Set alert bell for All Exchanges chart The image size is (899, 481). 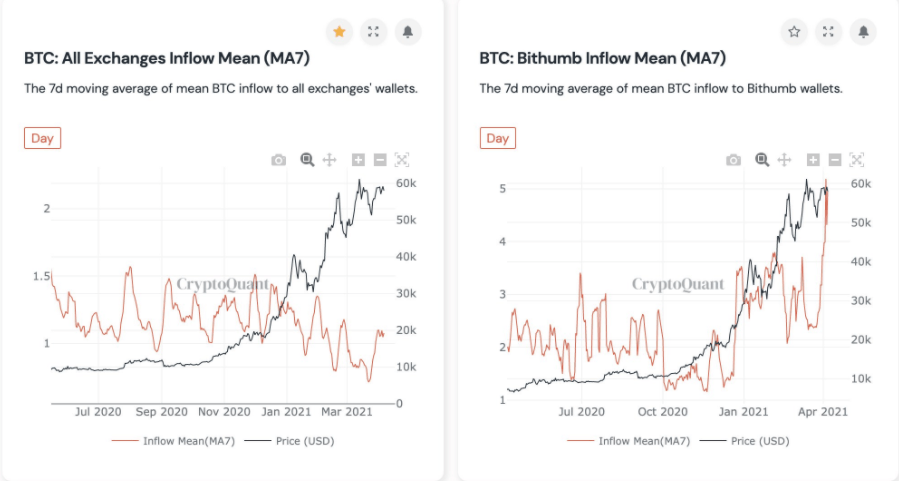pyautogui.click(x=408, y=32)
